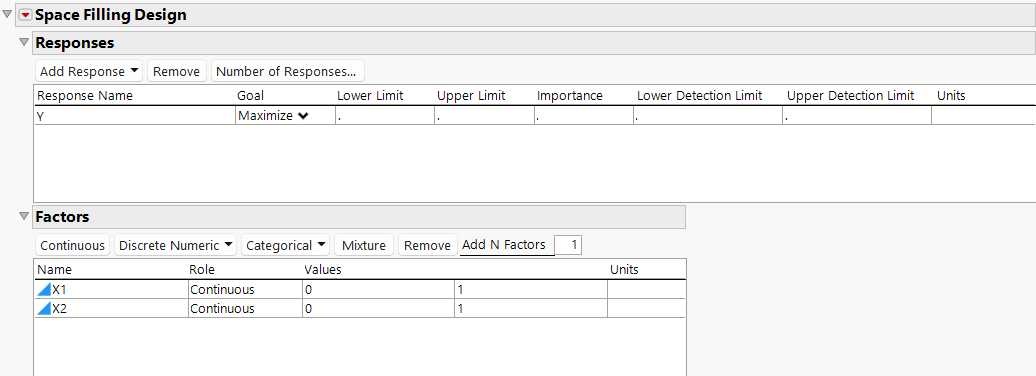This screenshot has height=376, width=1036.
Task: Click the Values header in Factors table
Action: click(322, 270)
